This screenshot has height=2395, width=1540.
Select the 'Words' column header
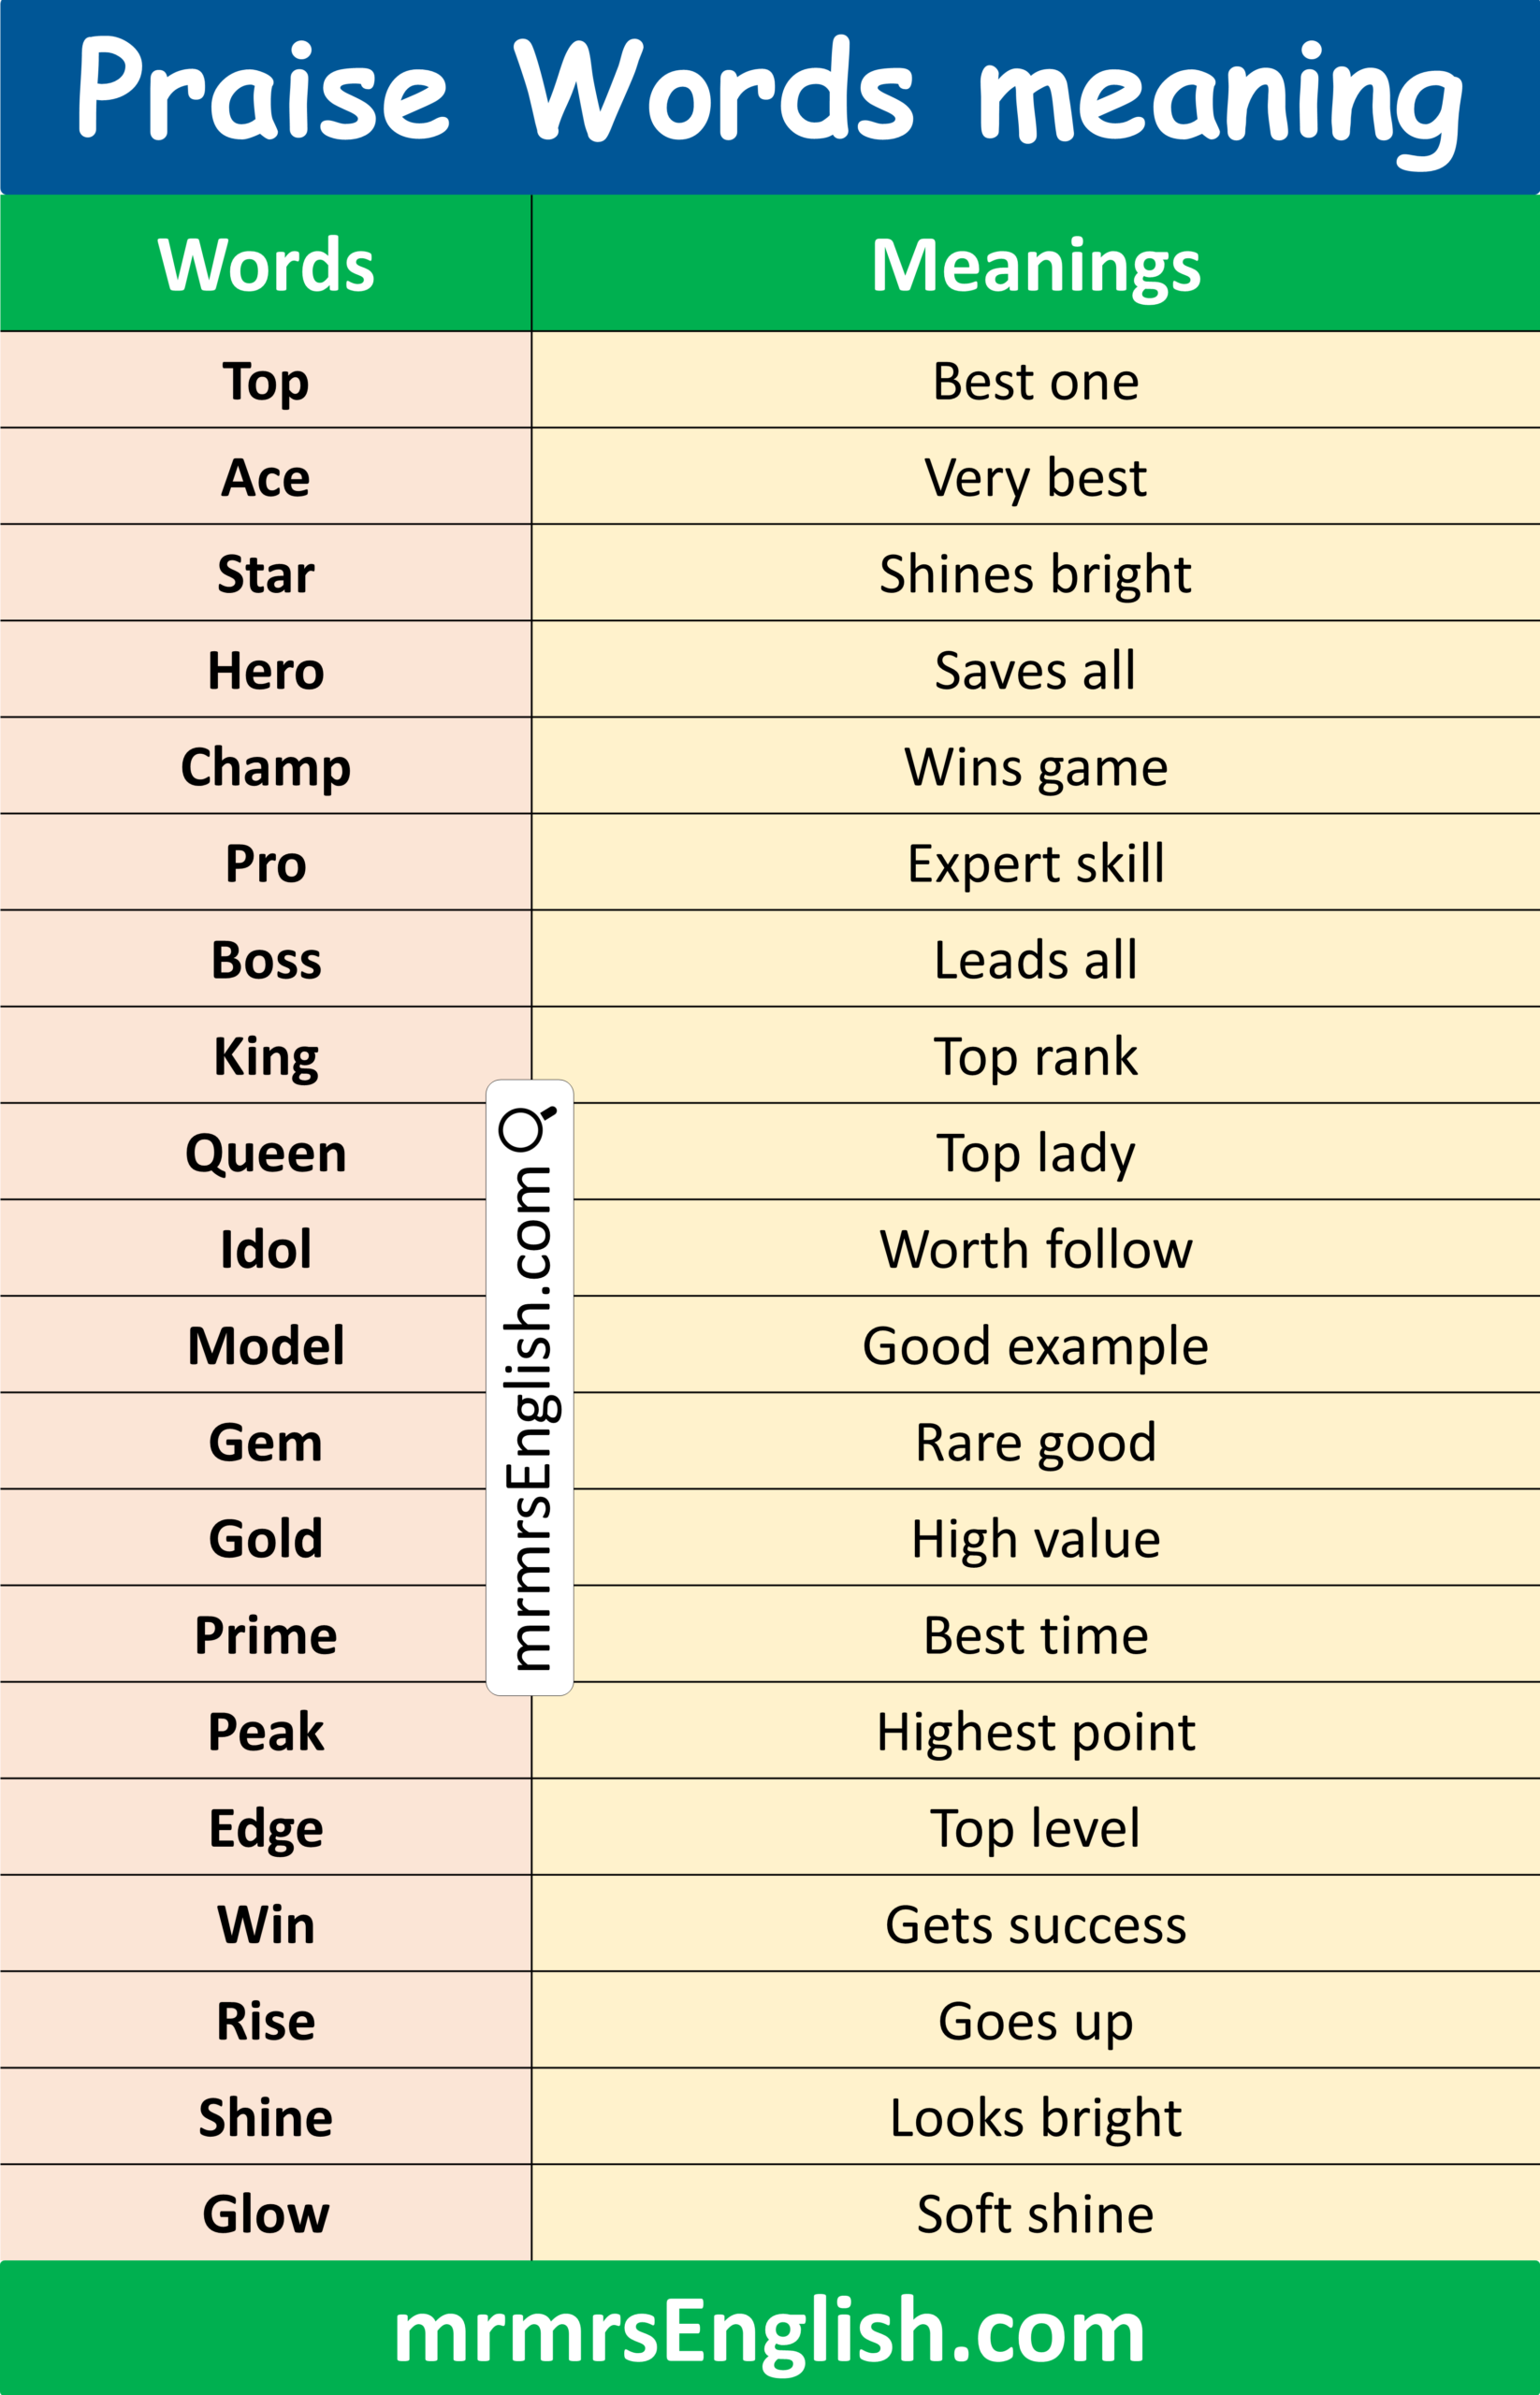pyautogui.click(x=266, y=265)
